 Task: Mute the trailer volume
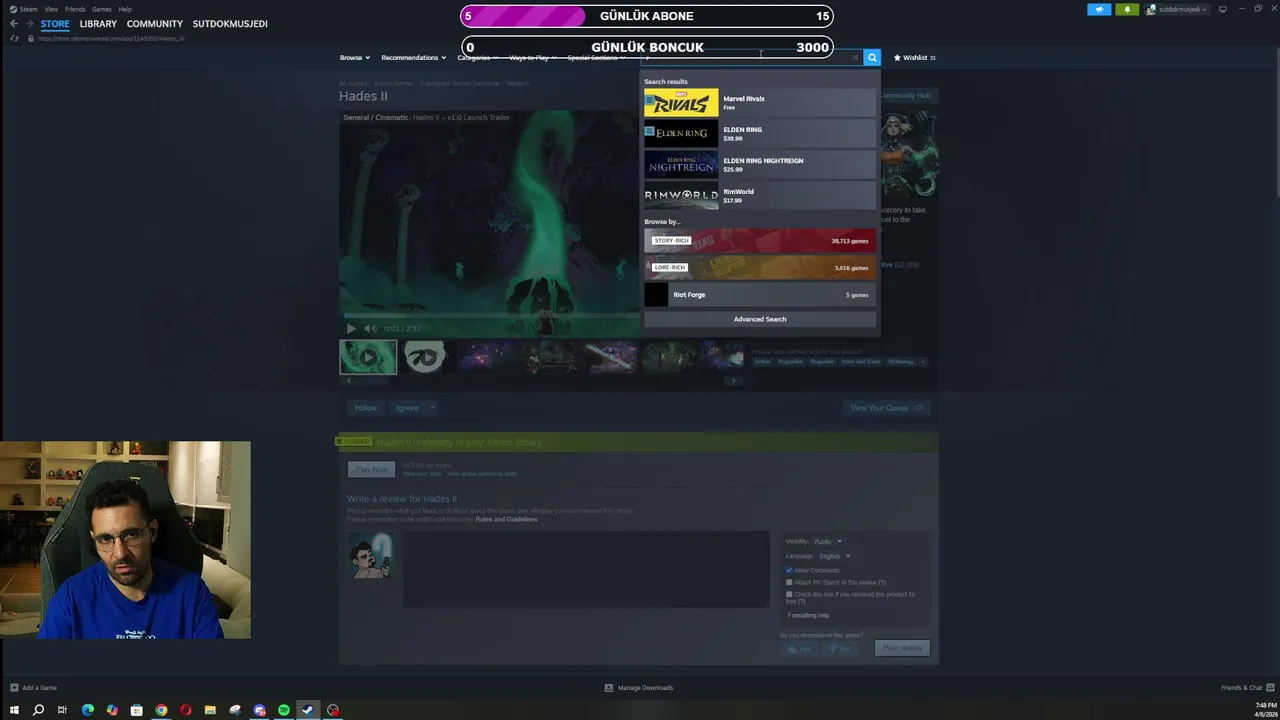(370, 328)
